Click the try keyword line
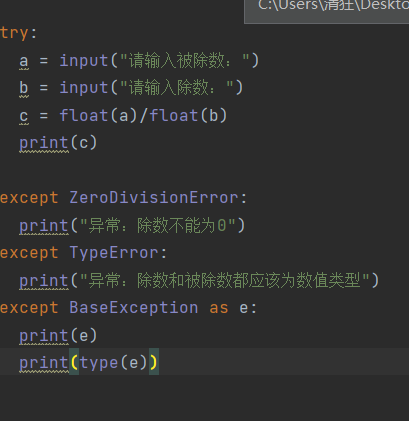 pos(18,33)
